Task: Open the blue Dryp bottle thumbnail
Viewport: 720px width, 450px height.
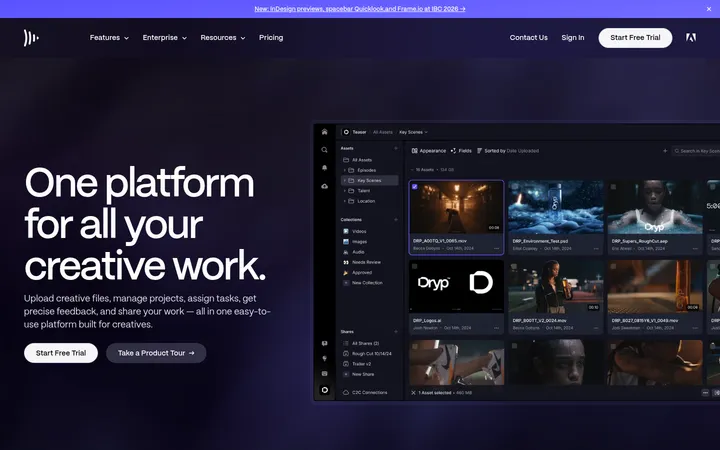Action: click(x=556, y=207)
